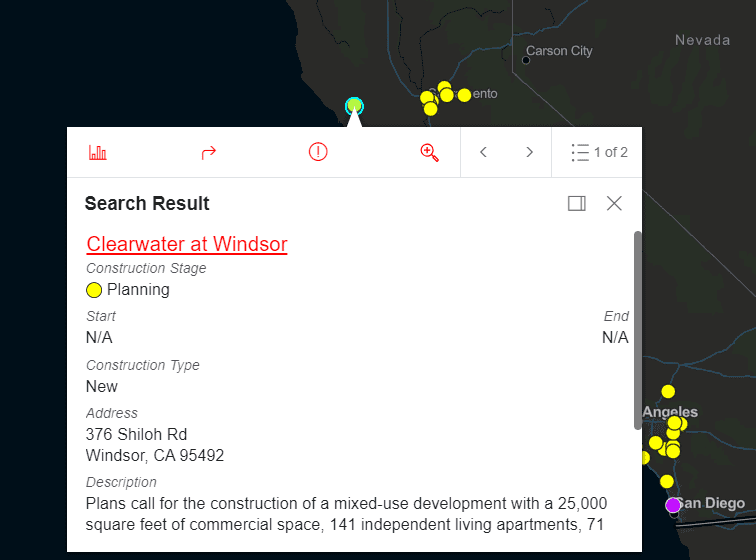Screen dimensions: 756x560
Task: Click the highlighted marker above the popup
Action: point(353,105)
